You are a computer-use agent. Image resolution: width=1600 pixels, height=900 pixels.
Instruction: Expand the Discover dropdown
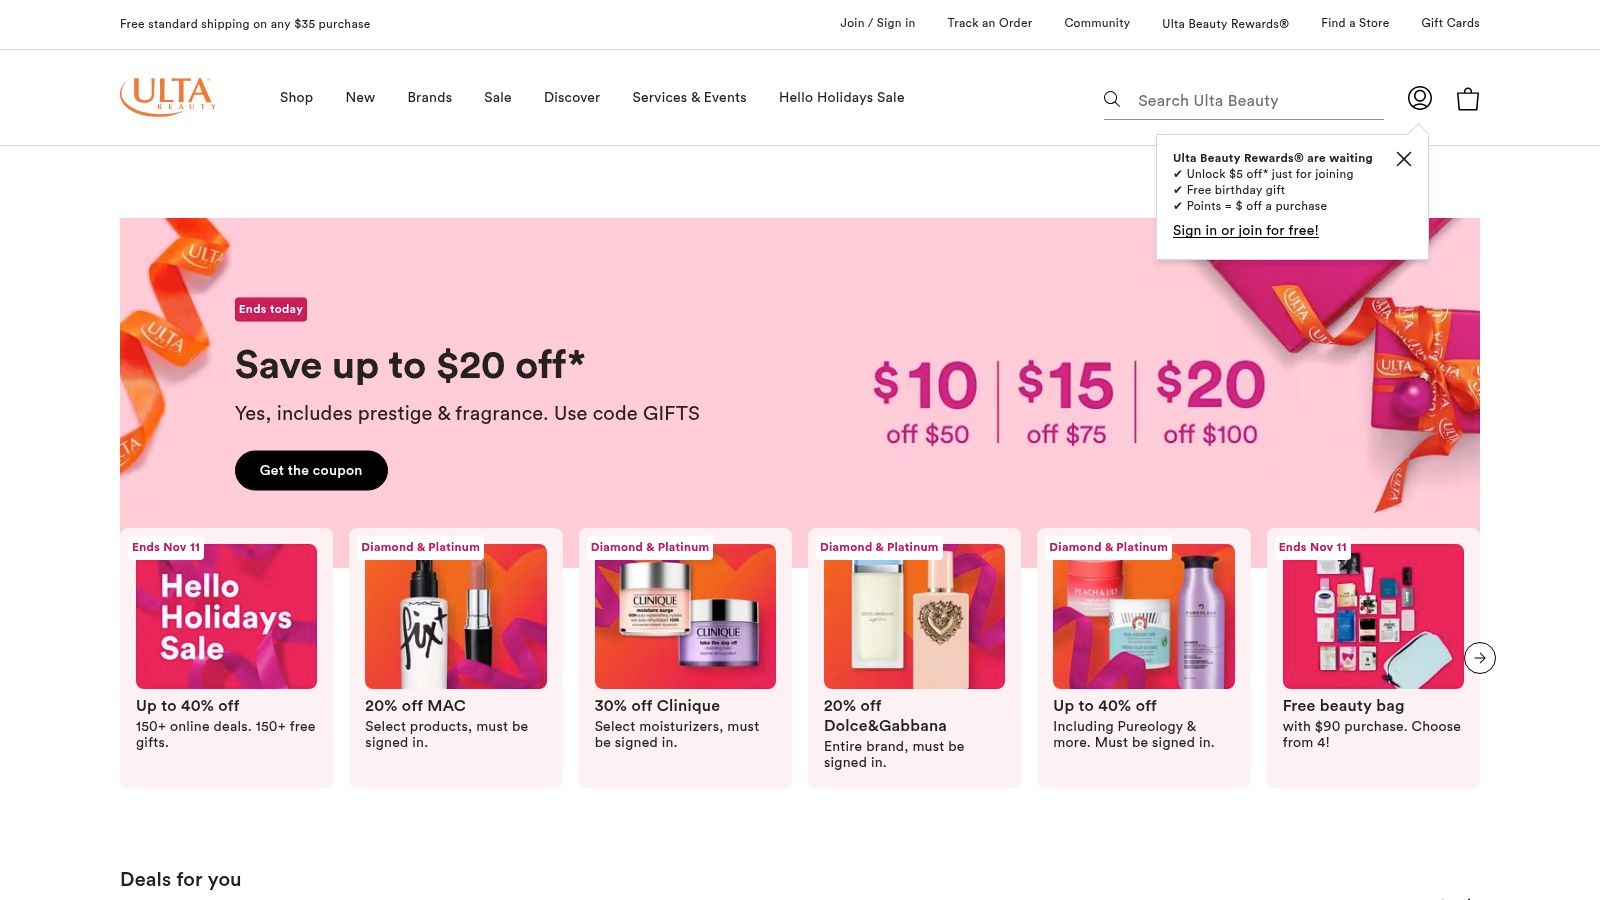coord(571,97)
